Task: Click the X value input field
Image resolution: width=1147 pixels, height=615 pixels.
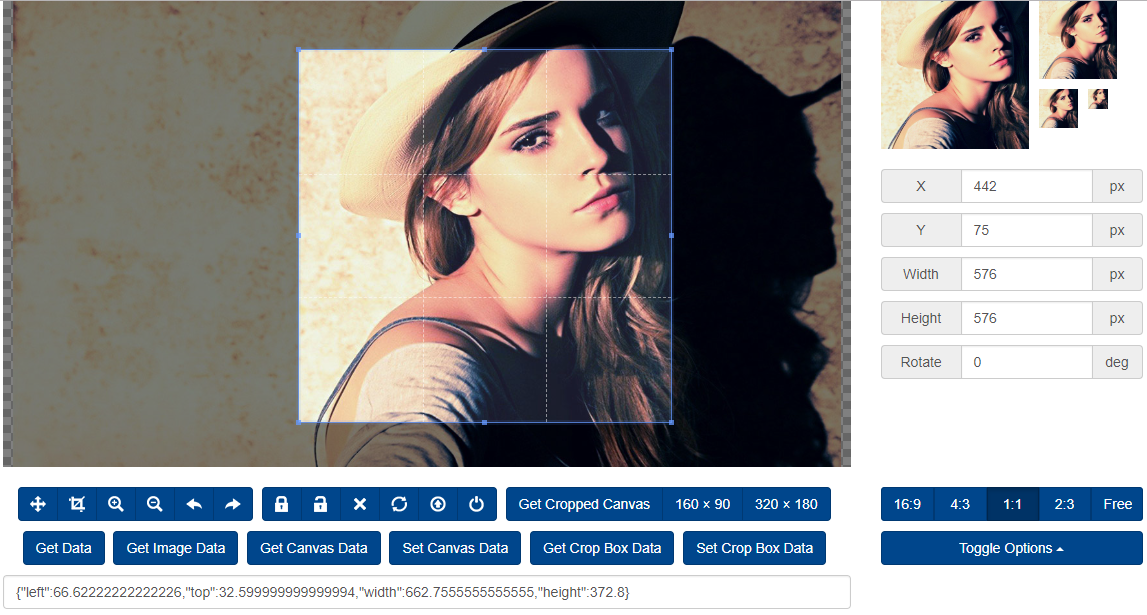Action: point(1026,186)
